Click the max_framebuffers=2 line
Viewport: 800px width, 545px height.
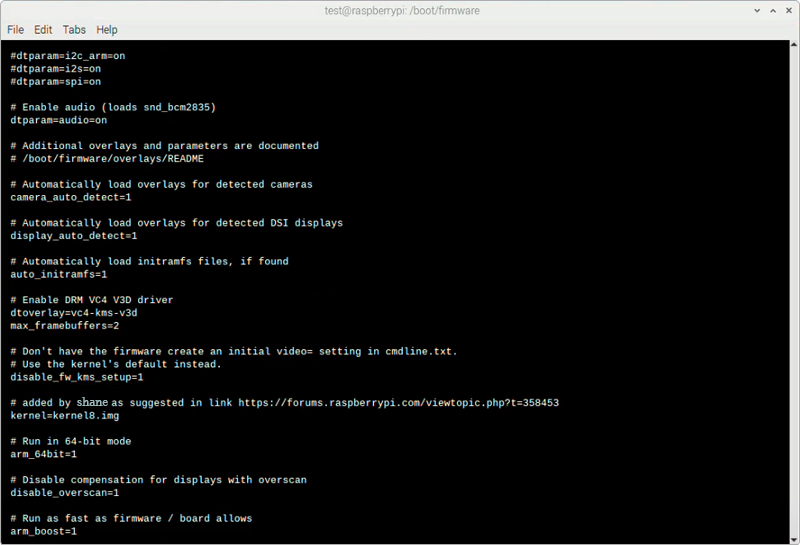click(64, 326)
